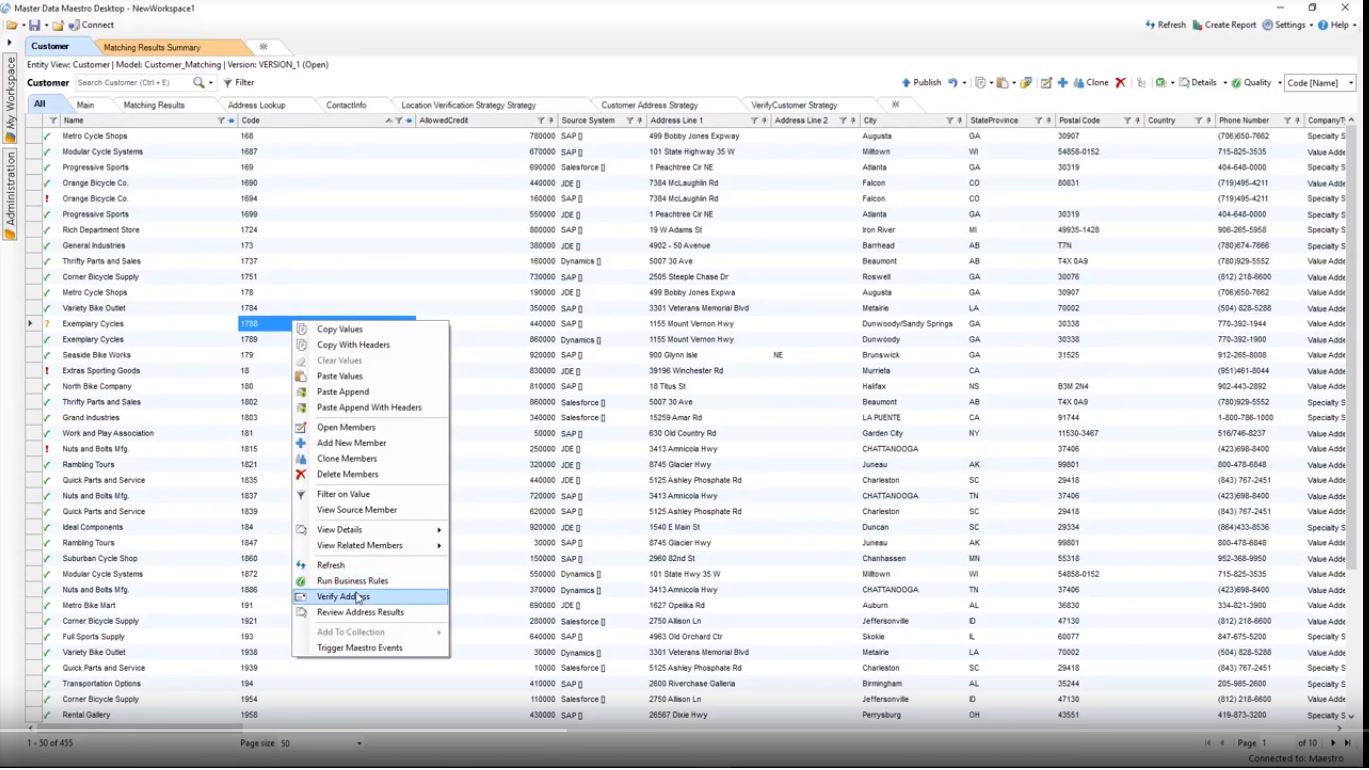Choose Filter on Value in context menu

[343, 494]
